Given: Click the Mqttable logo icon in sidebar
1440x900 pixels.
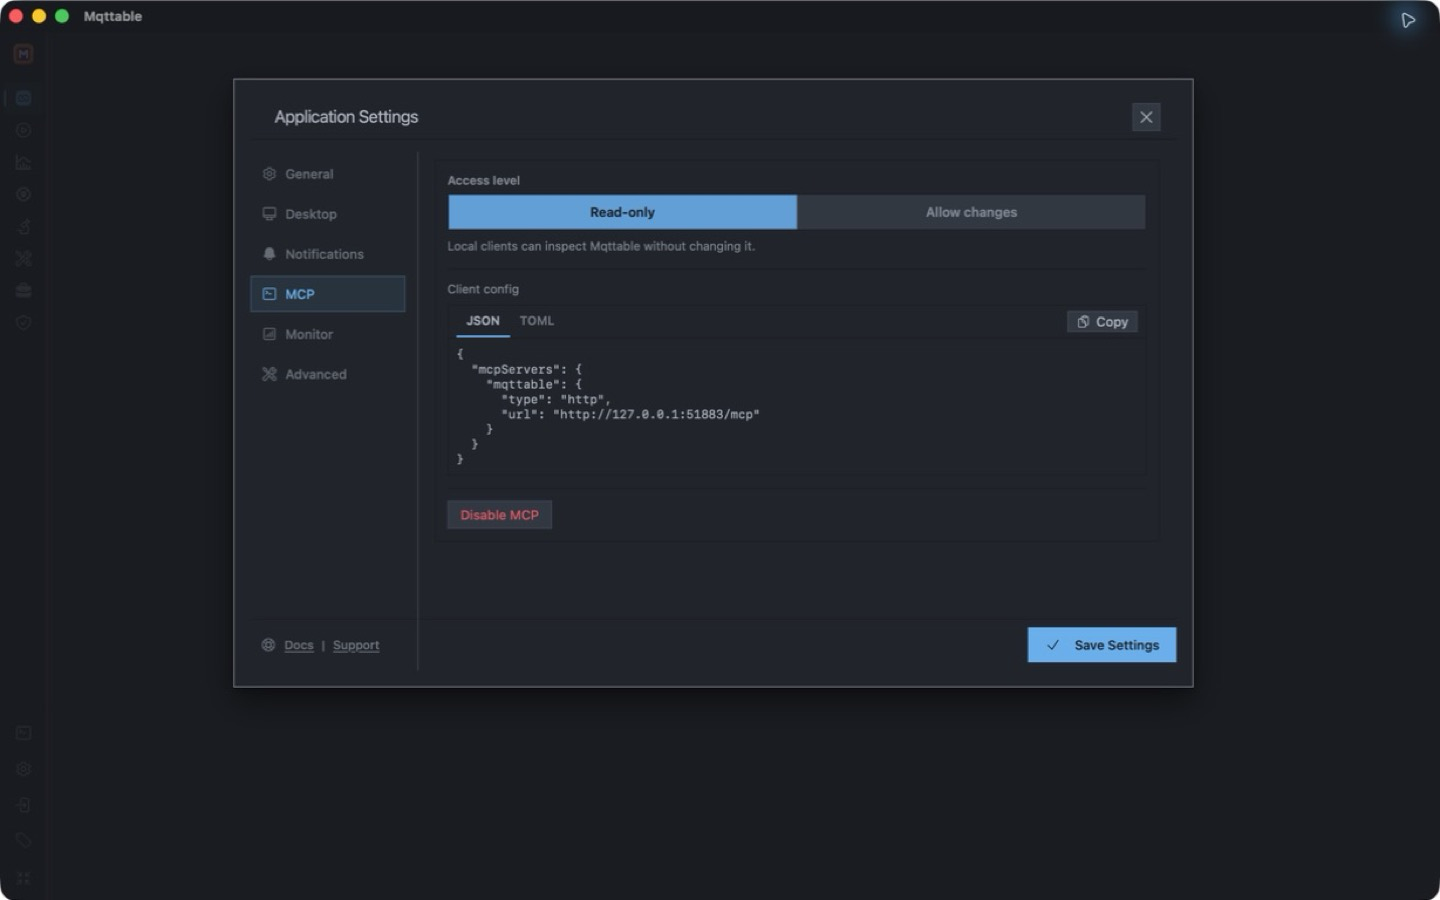Looking at the screenshot, I should pyautogui.click(x=23, y=54).
